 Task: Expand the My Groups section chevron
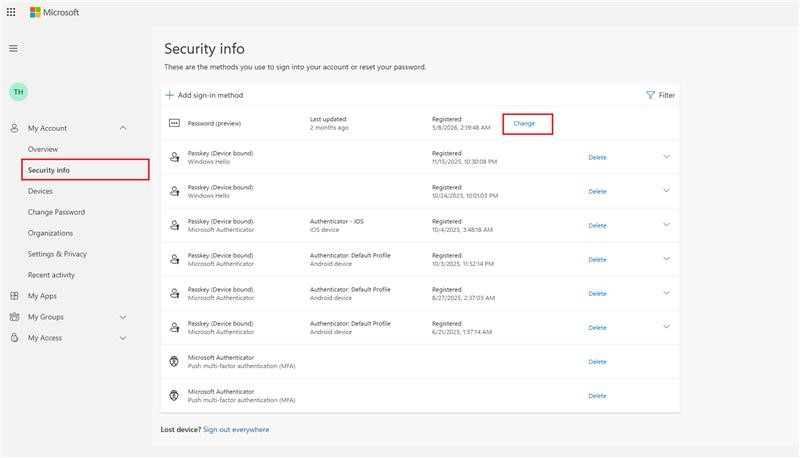[123, 317]
